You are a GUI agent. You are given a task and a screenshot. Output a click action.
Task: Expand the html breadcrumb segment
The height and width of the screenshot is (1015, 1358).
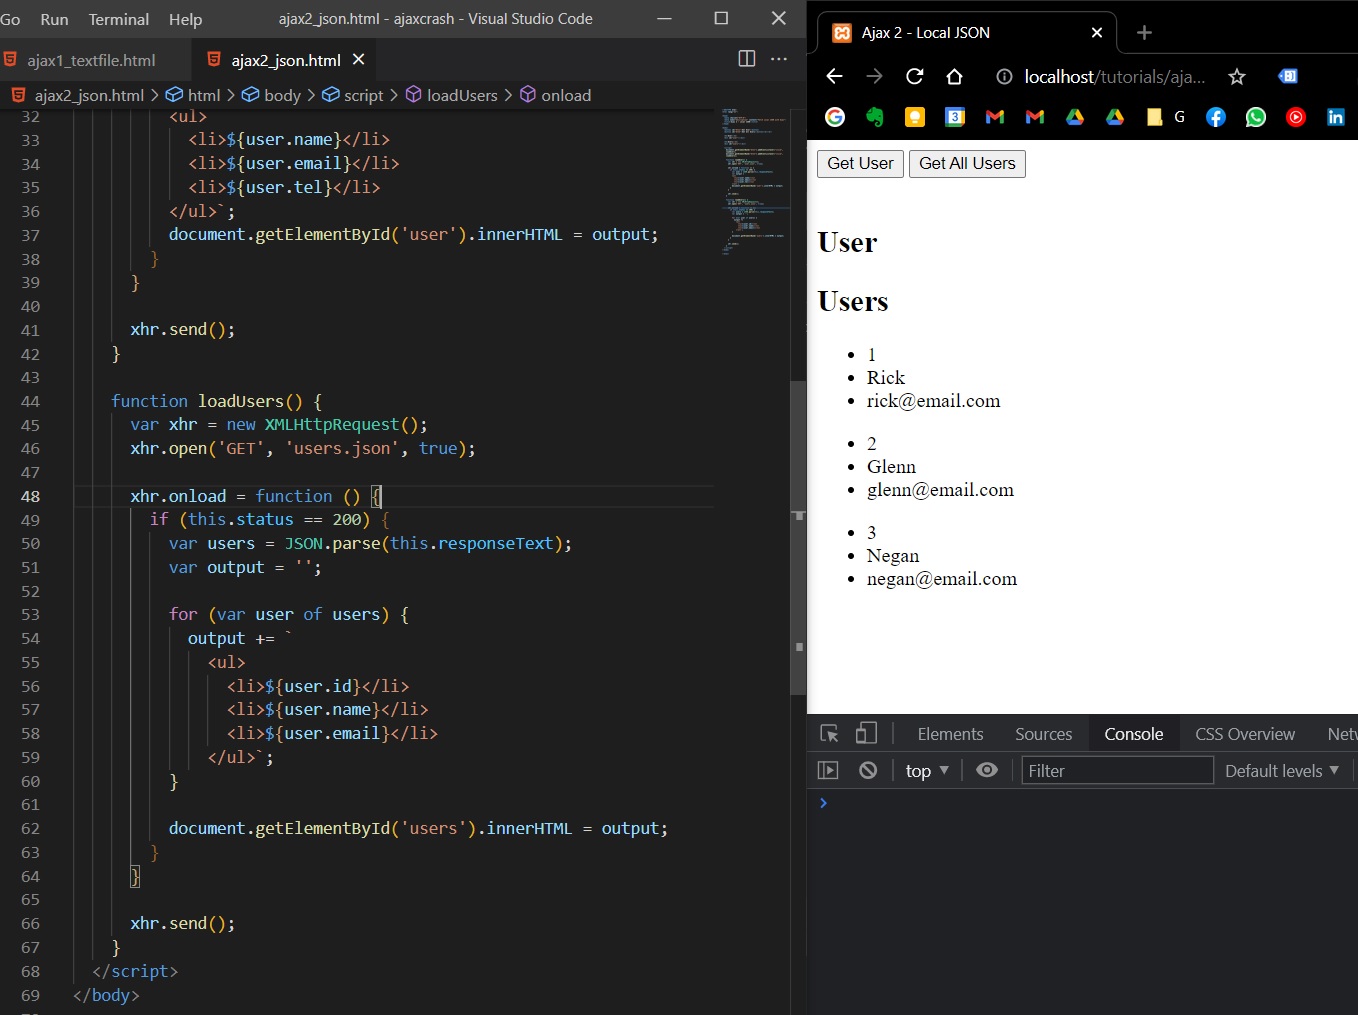(x=193, y=95)
